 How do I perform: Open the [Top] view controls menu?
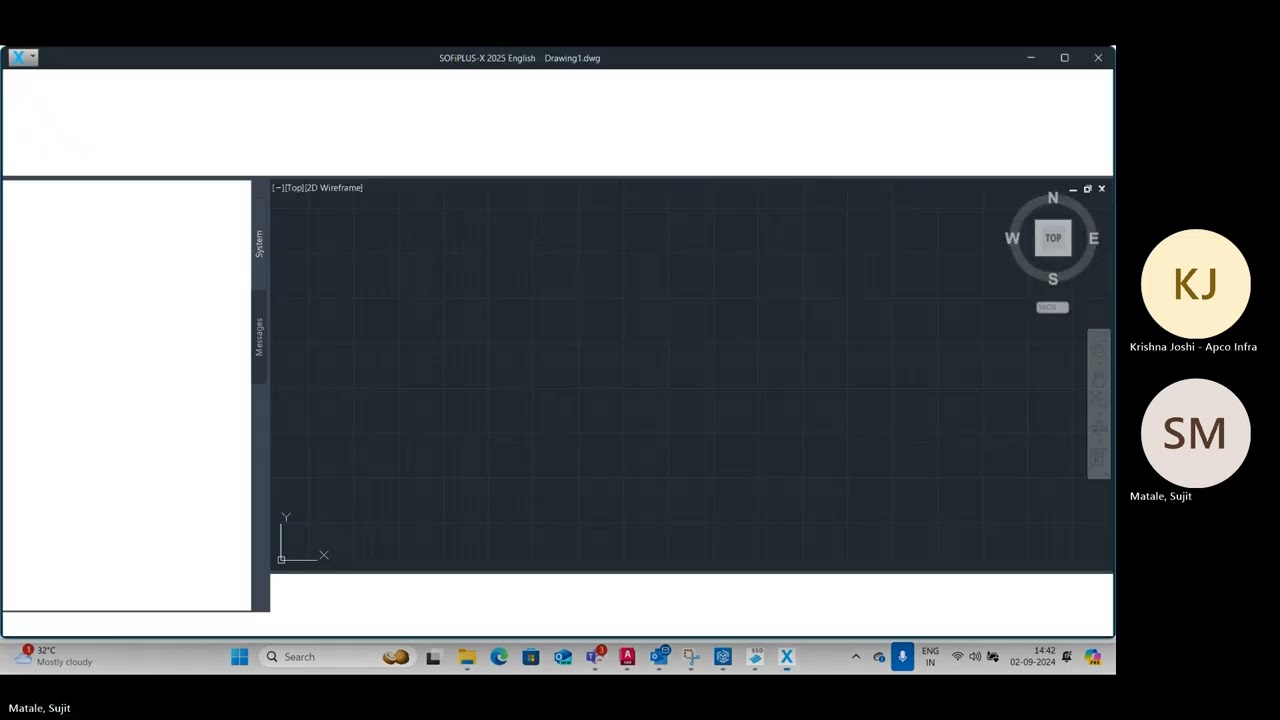coord(293,188)
